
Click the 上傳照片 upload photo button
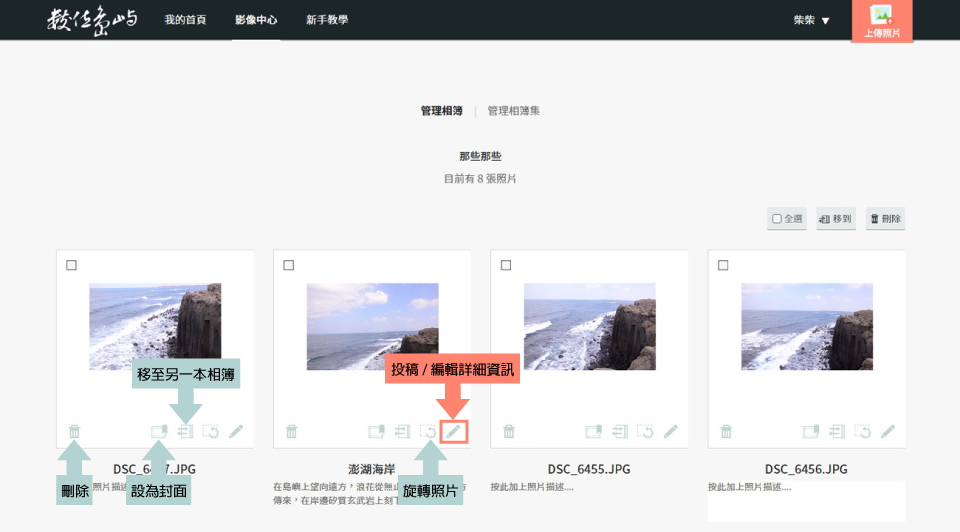[881, 21]
